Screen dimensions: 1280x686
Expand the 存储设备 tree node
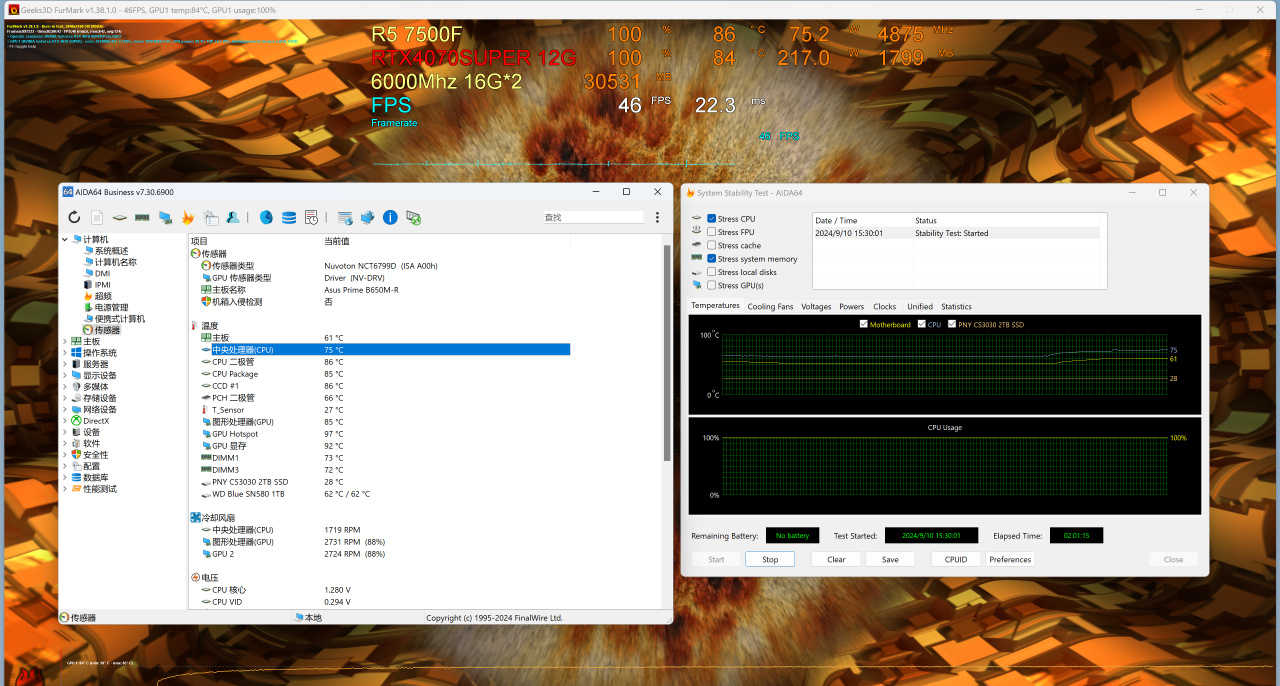(65, 398)
